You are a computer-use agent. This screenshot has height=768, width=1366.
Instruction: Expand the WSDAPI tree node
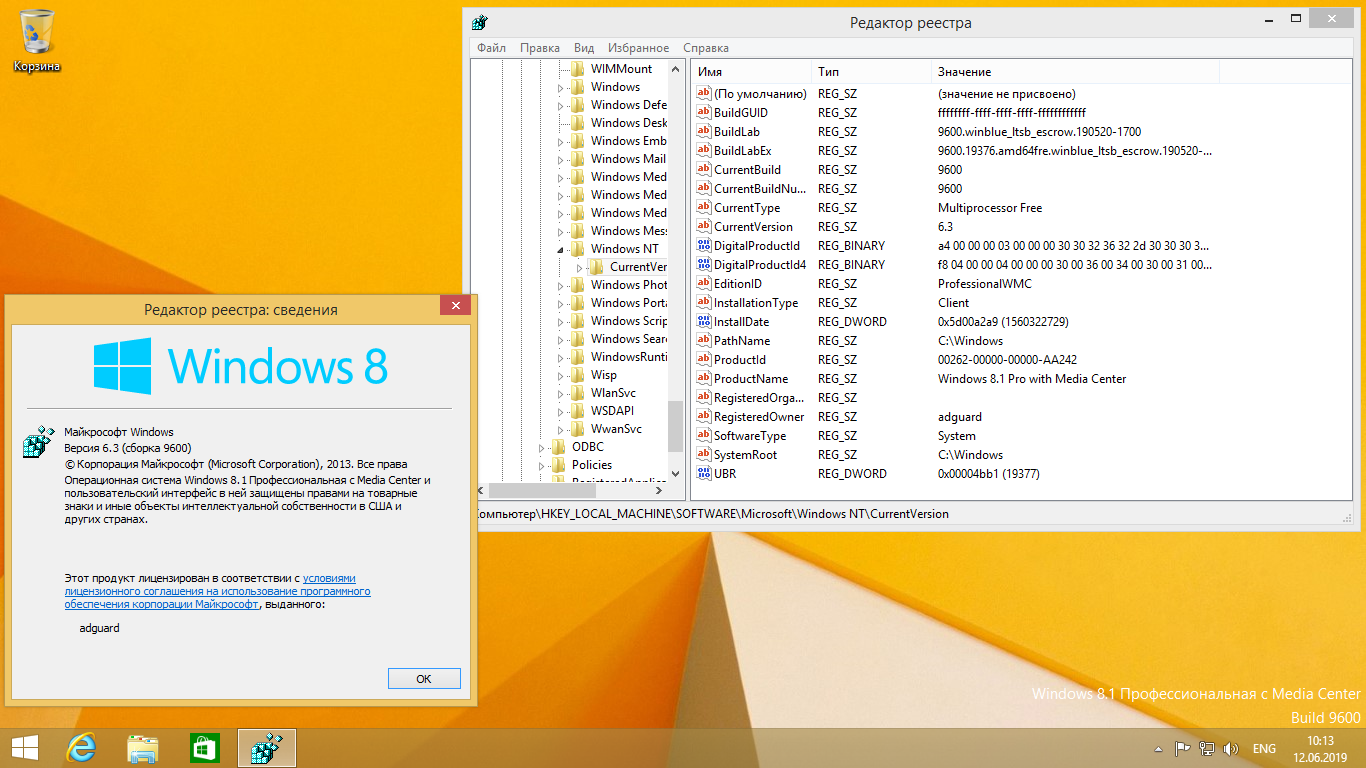561,411
